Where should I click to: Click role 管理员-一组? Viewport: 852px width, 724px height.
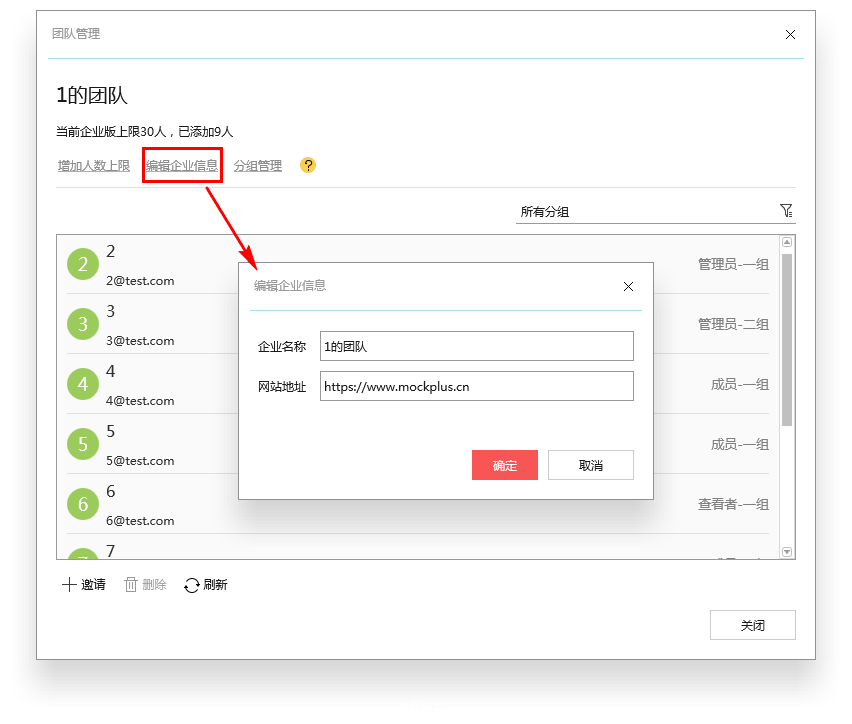(x=734, y=265)
